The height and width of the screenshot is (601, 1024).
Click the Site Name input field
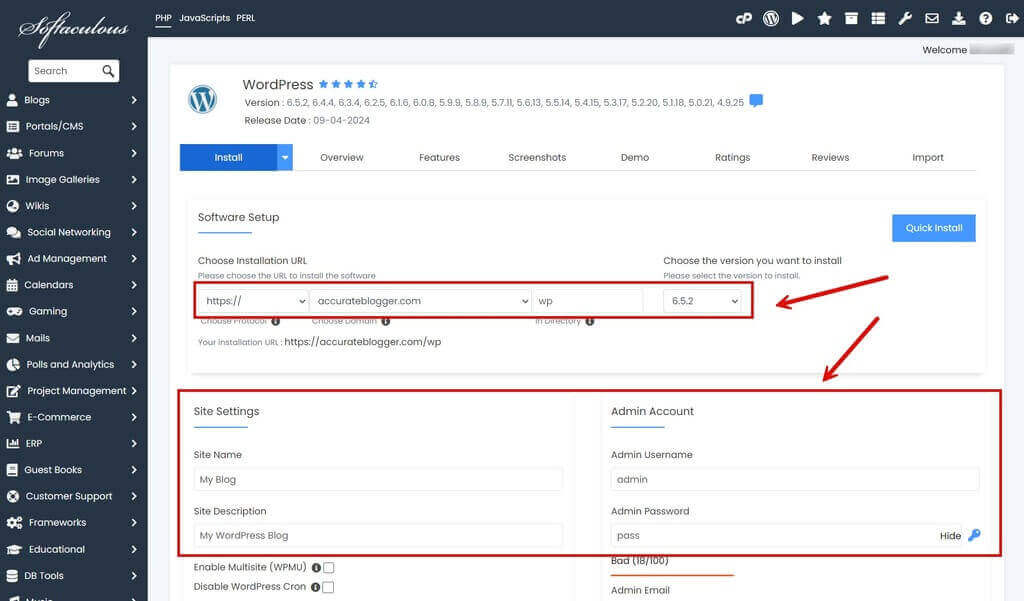378,479
